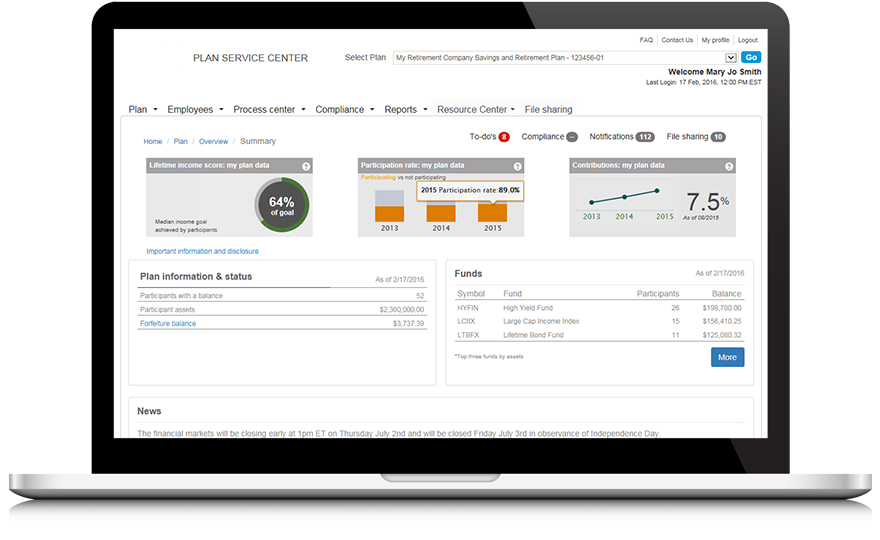Open the Resource Center menu
This screenshot has width=880, height=540.
tap(476, 110)
